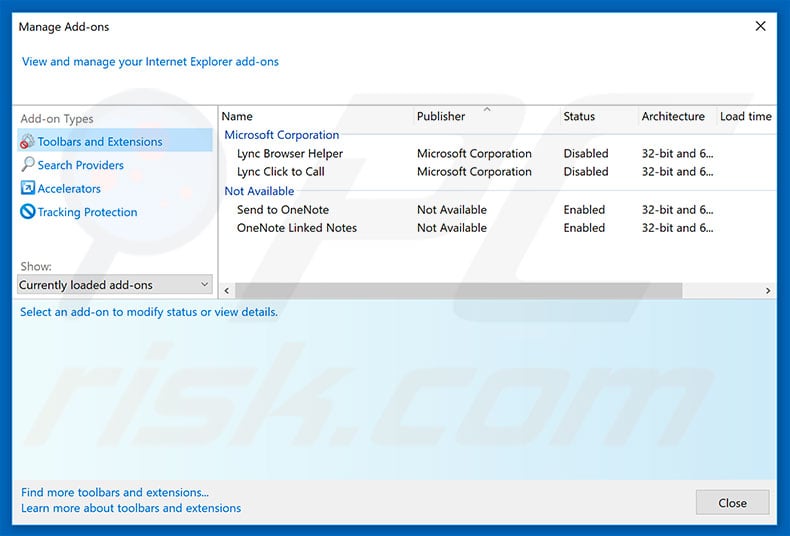Click the horizontal scrollbar left arrow

[227, 291]
